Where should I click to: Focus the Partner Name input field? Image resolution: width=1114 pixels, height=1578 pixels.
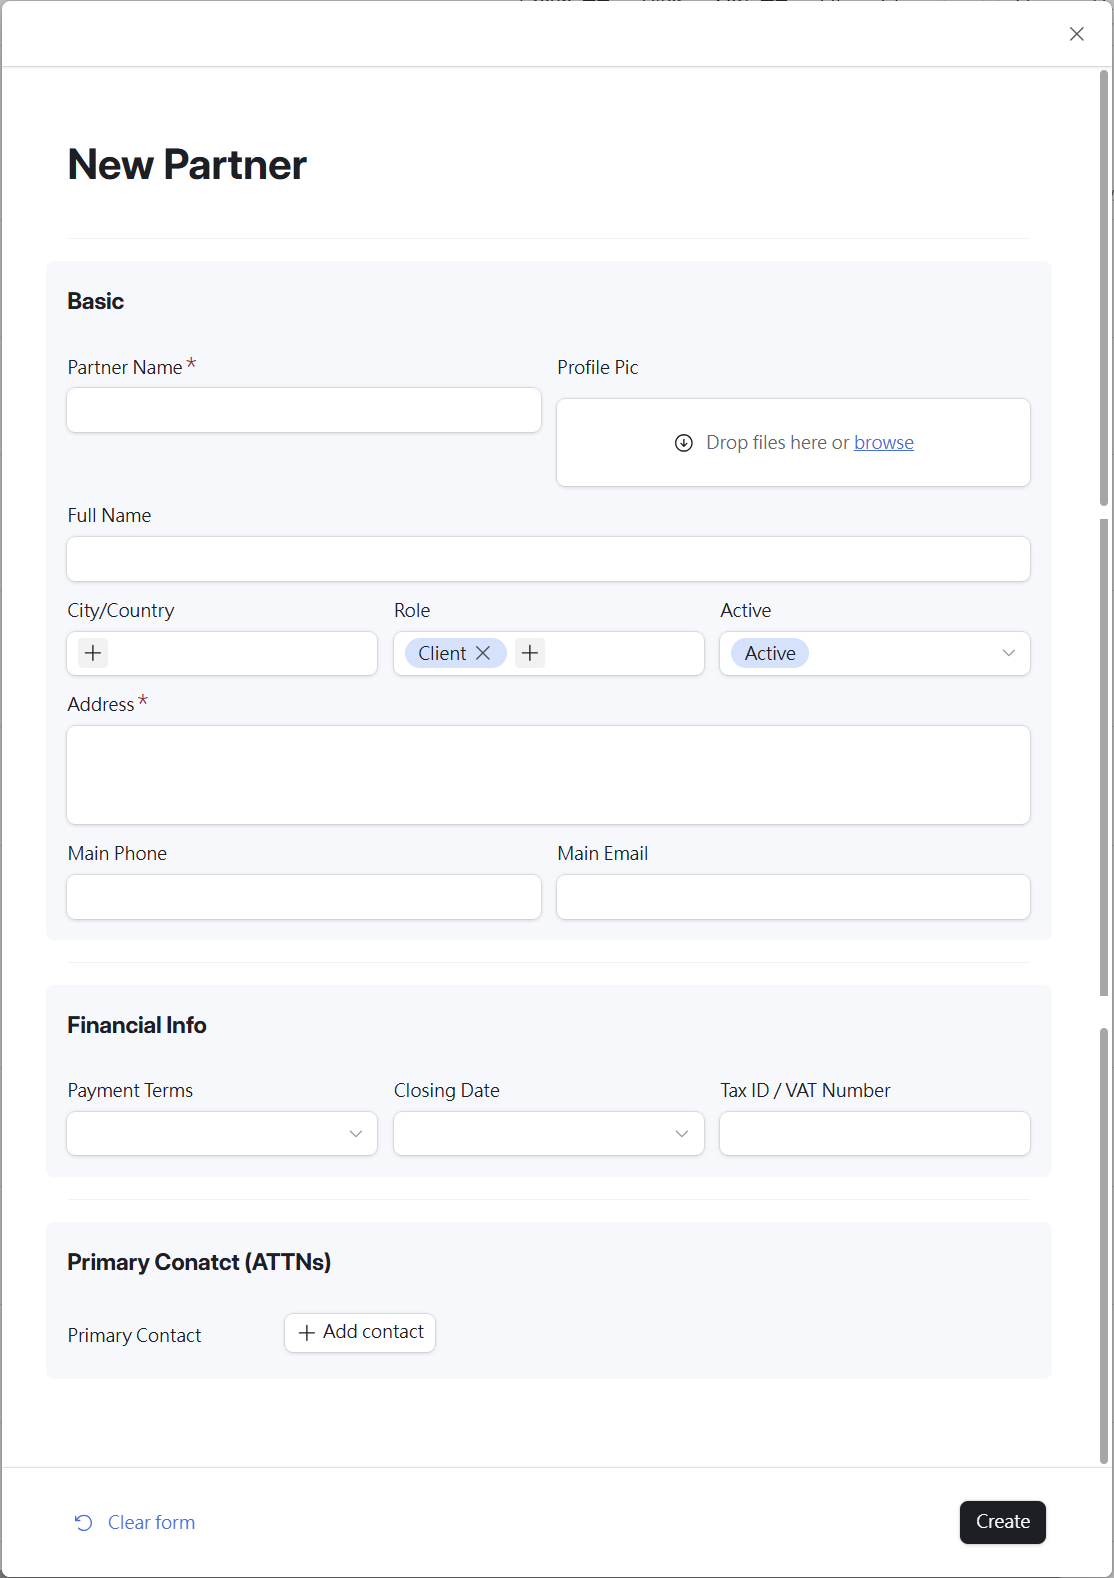coord(304,410)
